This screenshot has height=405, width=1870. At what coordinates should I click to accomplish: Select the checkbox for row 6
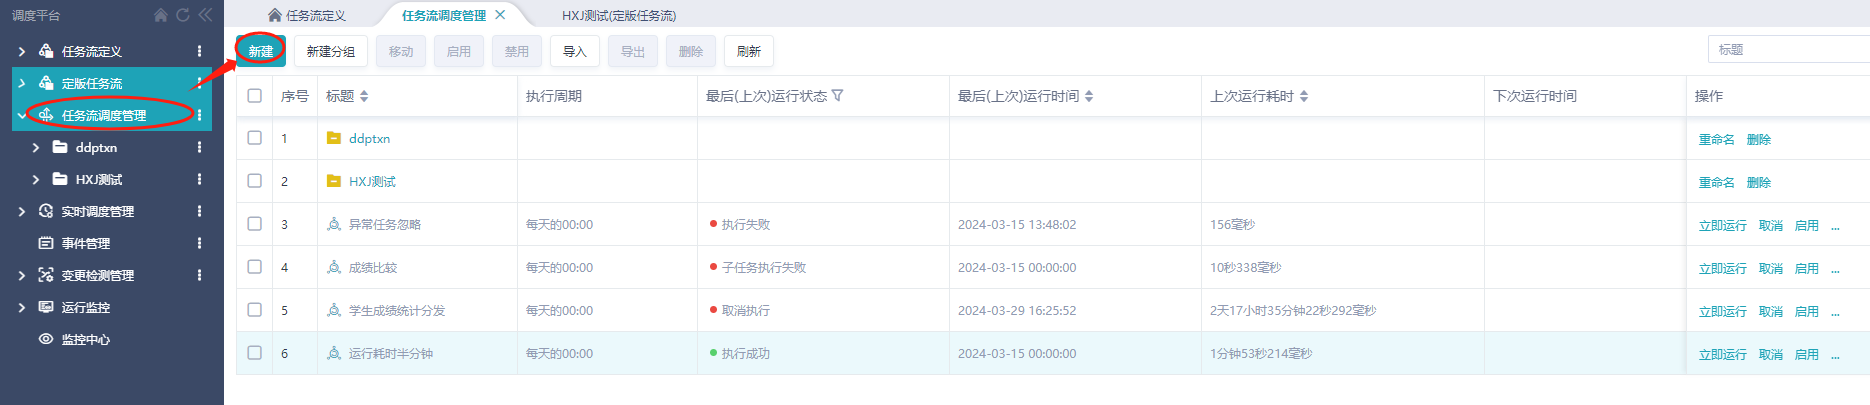tap(255, 353)
